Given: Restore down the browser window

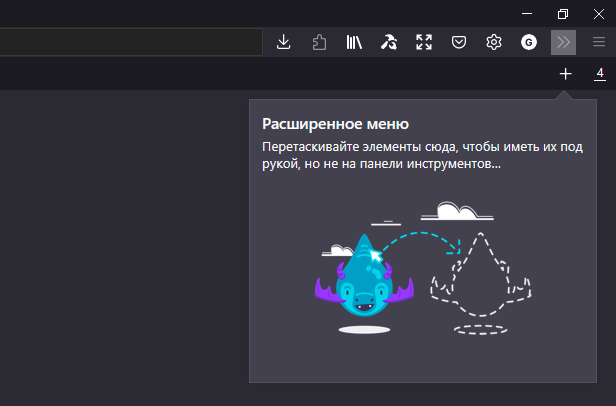Looking at the screenshot, I should [563, 13].
